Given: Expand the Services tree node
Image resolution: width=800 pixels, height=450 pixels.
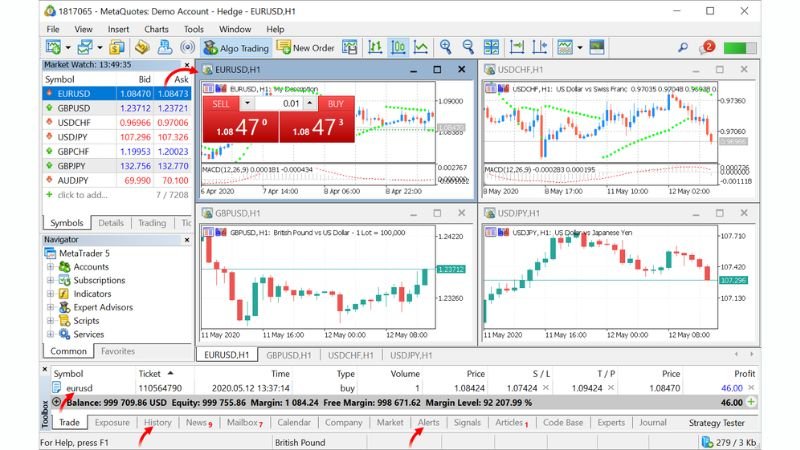Looking at the screenshot, I should (50, 334).
